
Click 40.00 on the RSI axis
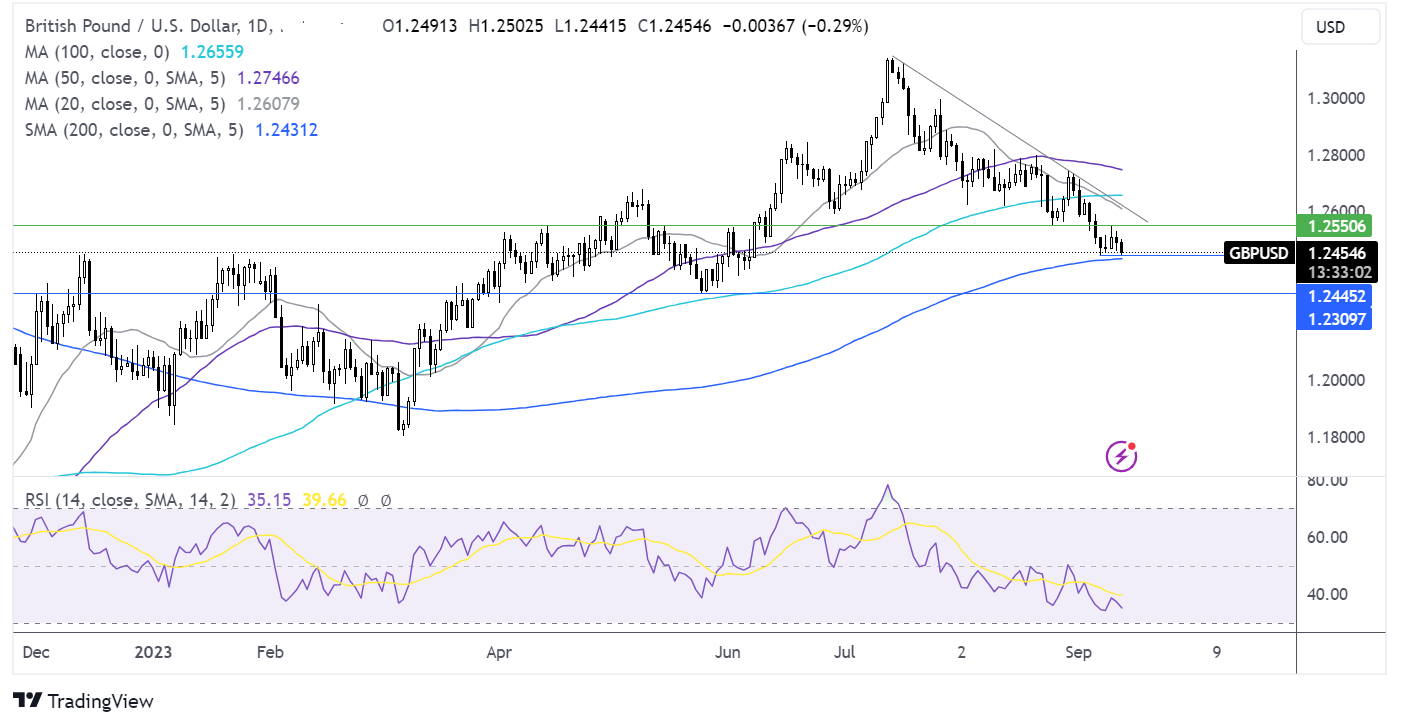(x=1326, y=595)
